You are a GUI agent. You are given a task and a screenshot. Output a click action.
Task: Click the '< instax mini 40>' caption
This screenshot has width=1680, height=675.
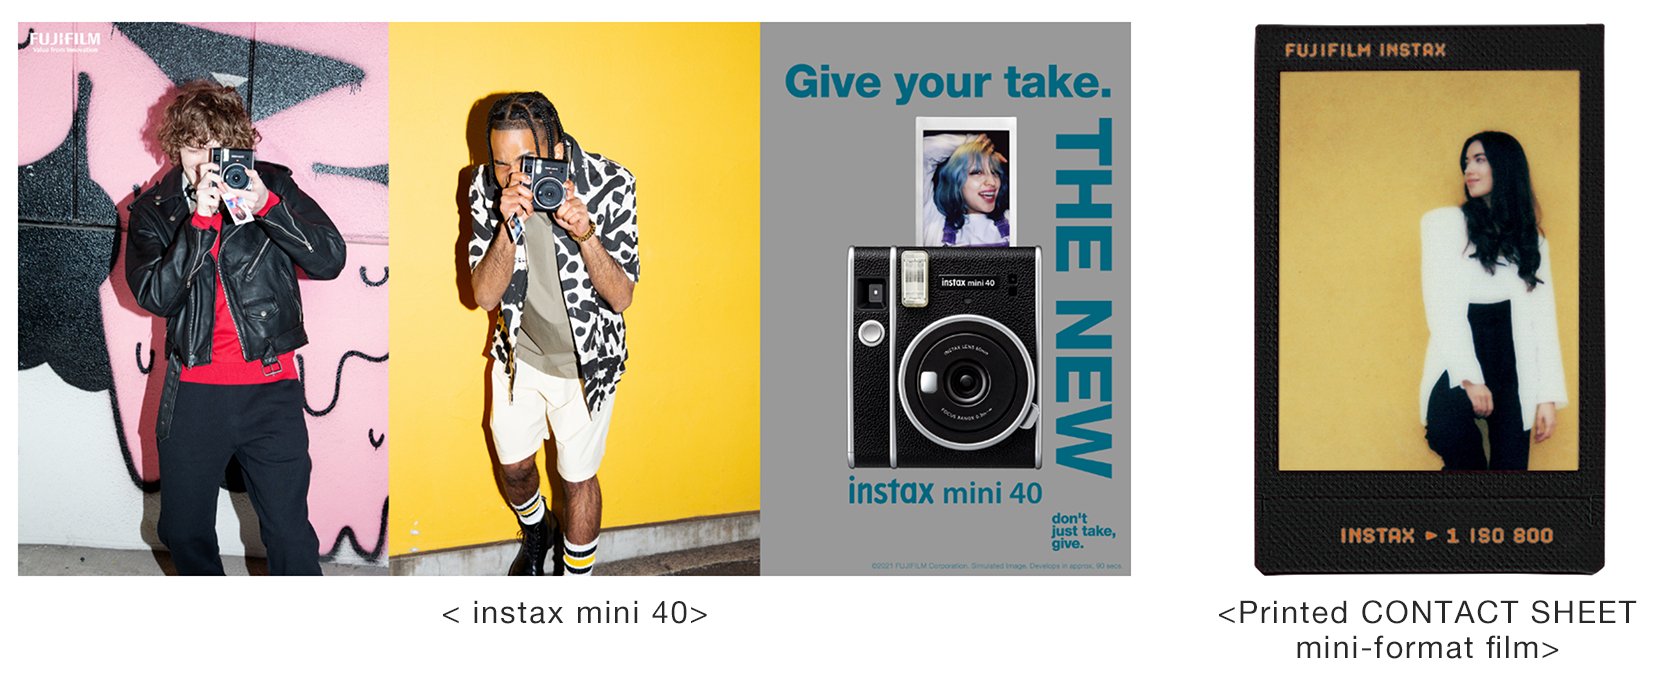575,612
